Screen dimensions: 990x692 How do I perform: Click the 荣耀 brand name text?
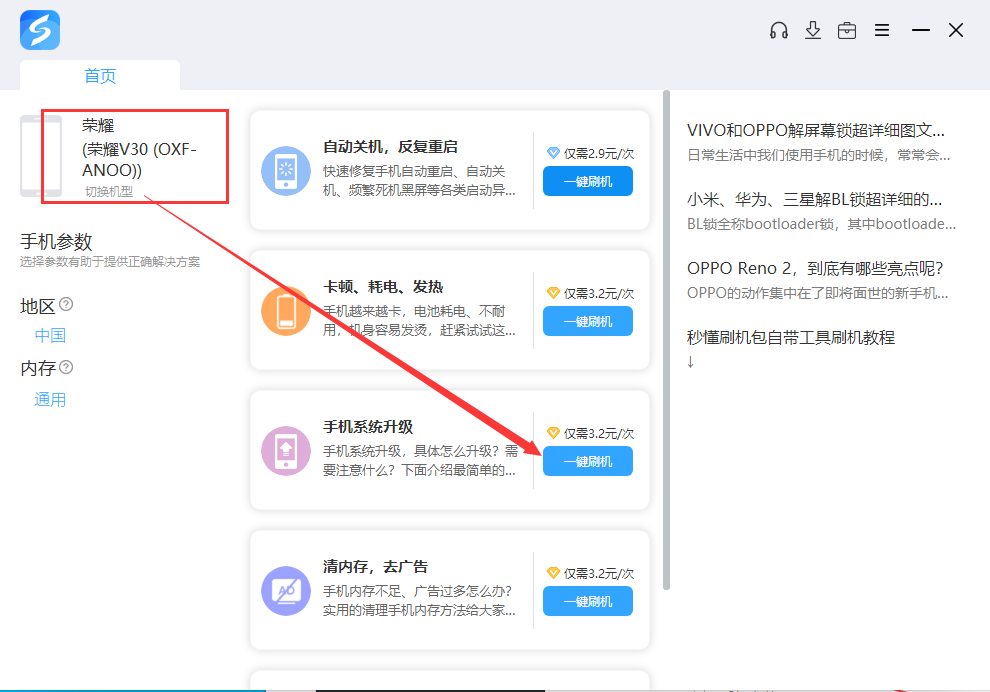98,126
